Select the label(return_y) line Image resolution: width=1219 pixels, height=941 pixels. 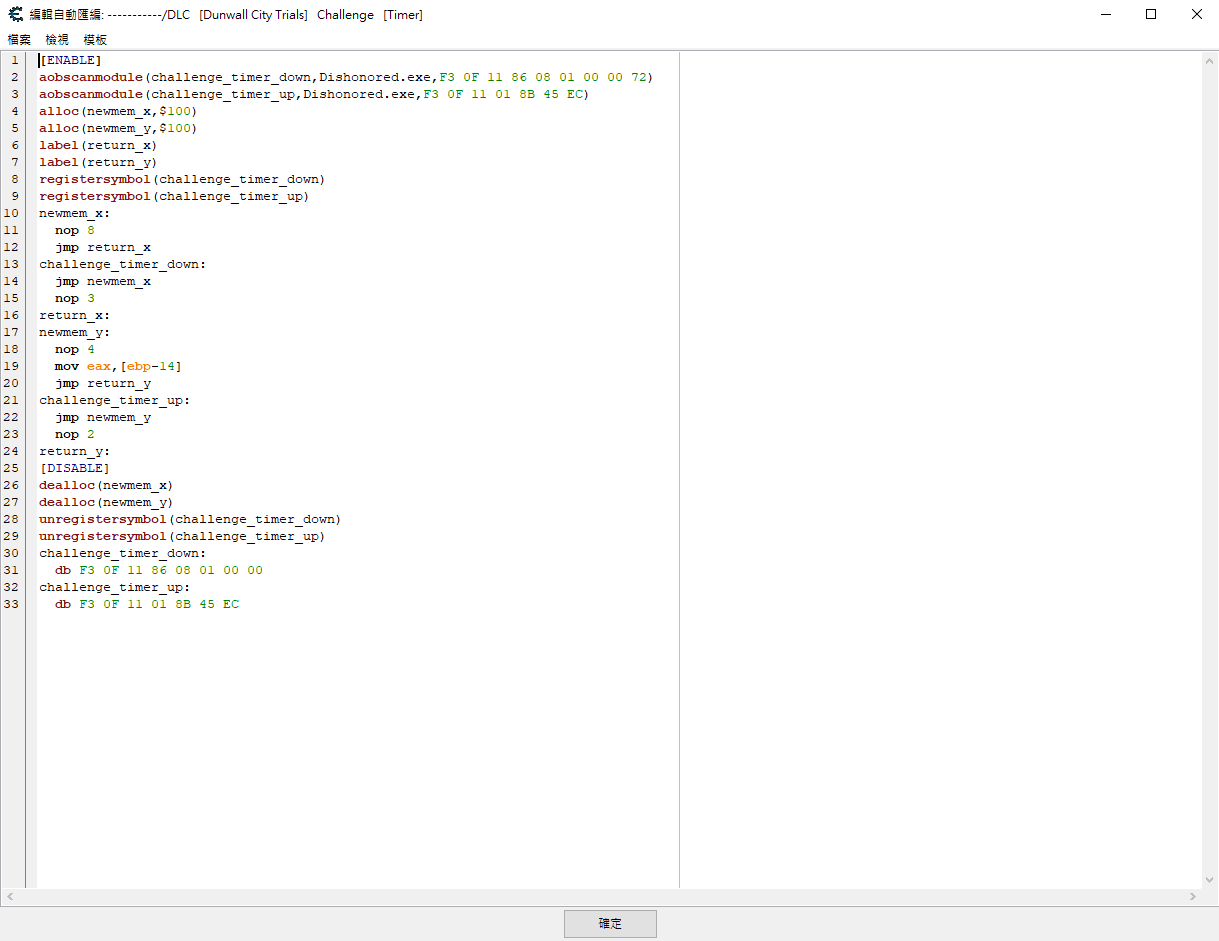click(x=98, y=162)
